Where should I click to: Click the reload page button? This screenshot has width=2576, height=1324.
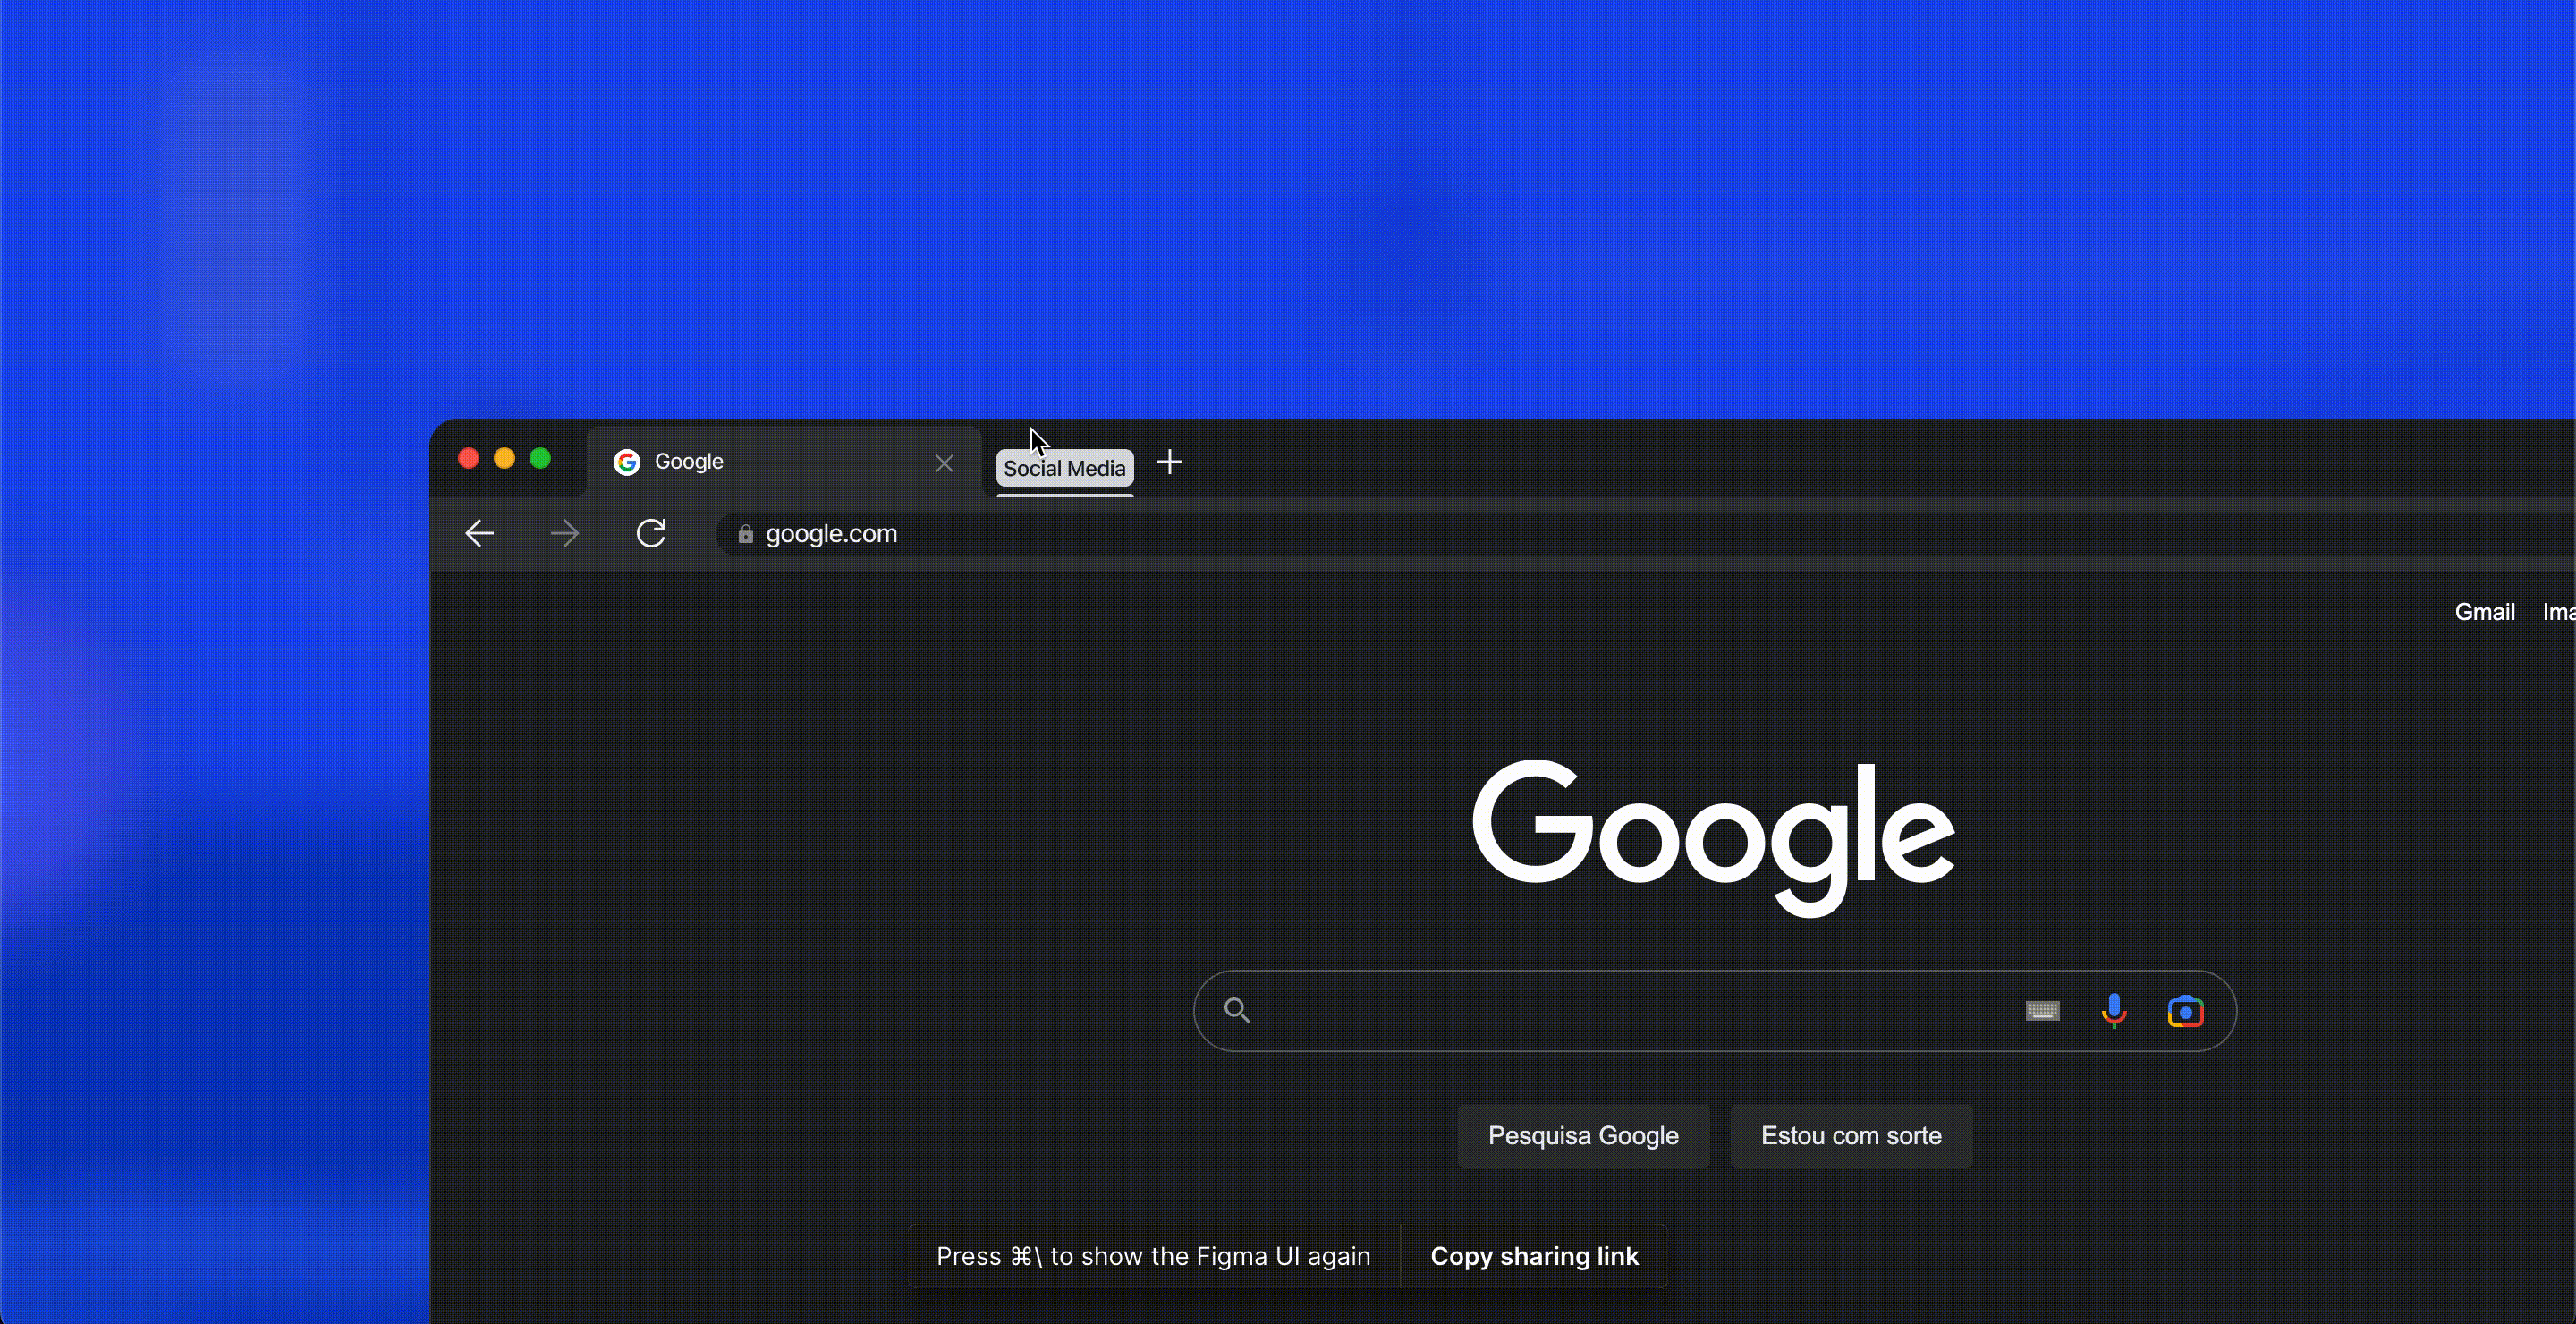point(651,534)
